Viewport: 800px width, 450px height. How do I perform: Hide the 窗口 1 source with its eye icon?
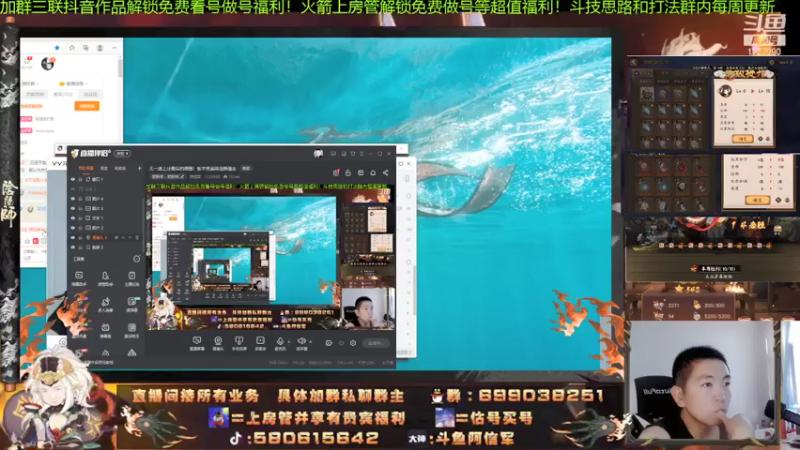click(73, 180)
